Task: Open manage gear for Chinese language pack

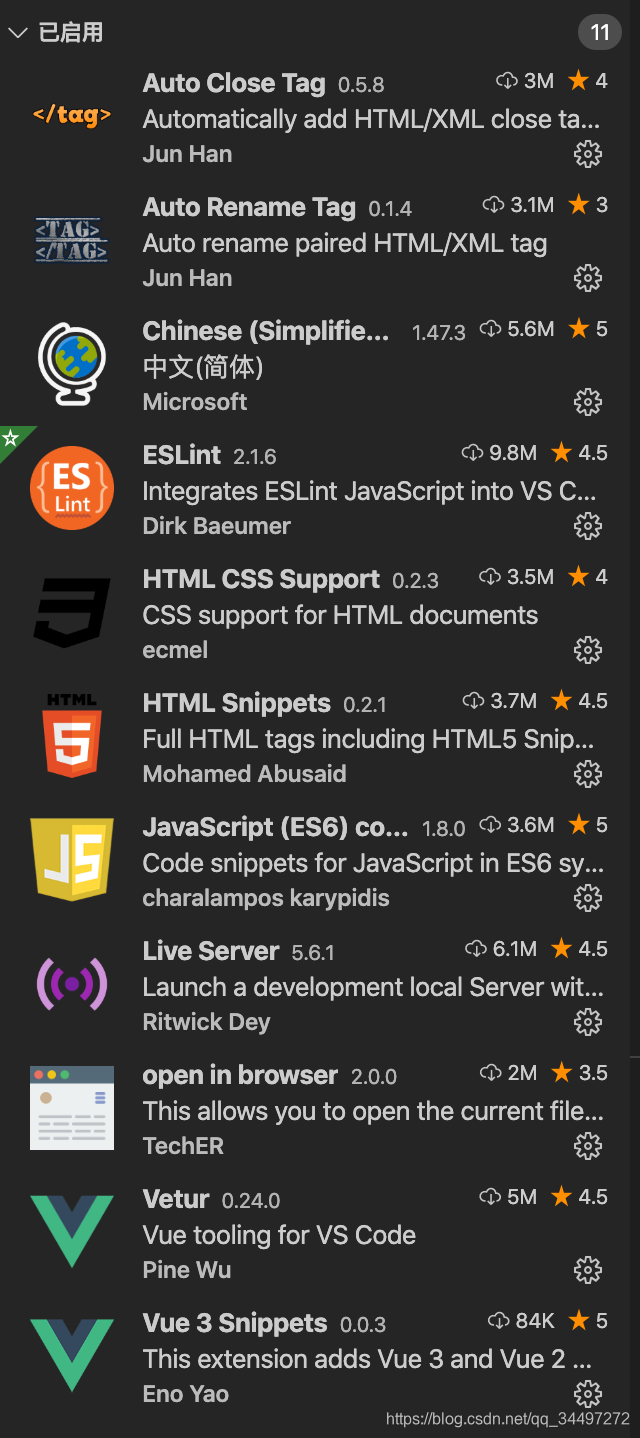Action: point(588,402)
